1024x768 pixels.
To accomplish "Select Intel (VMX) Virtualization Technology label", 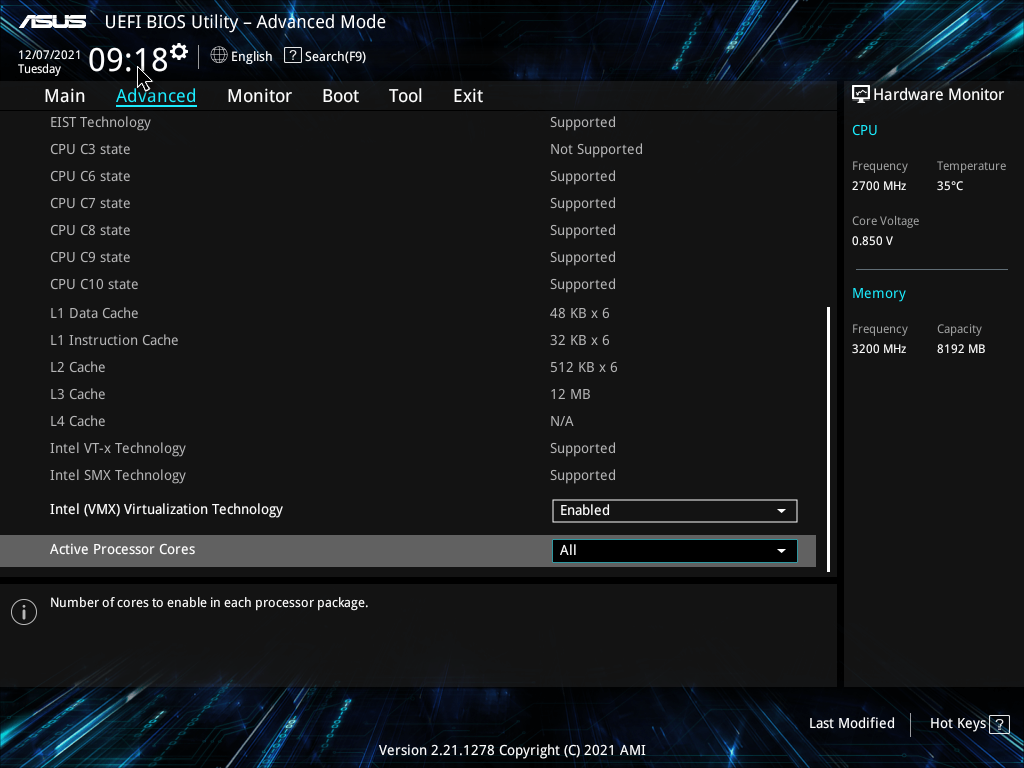I will [x=166, y=509].
